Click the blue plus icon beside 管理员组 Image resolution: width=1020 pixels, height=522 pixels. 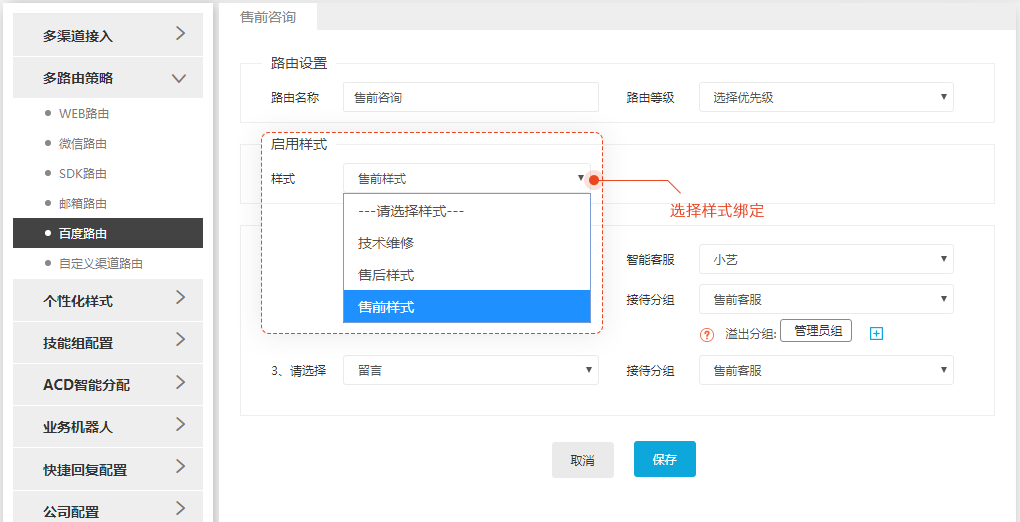[876, 333]
